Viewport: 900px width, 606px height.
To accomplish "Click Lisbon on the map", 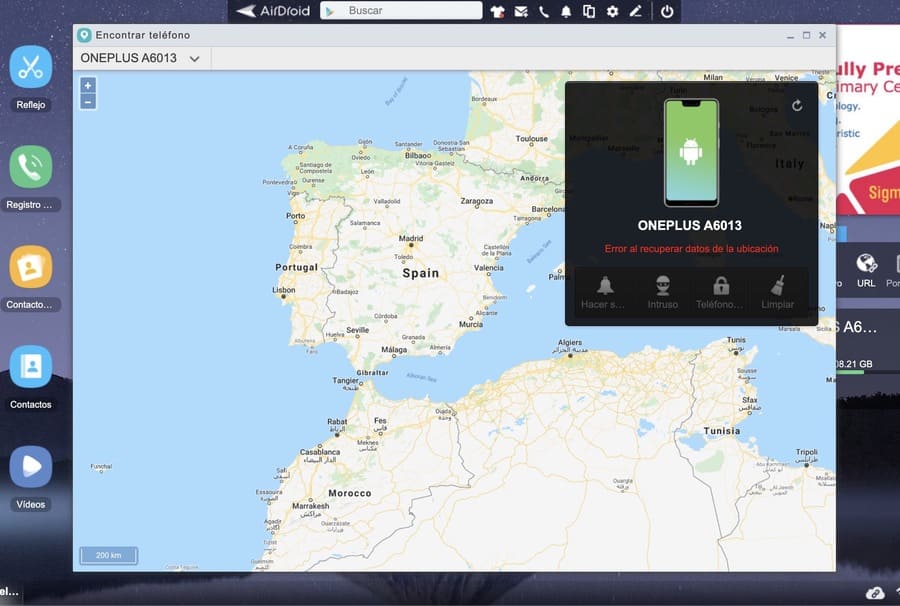I will coord(284,290).
